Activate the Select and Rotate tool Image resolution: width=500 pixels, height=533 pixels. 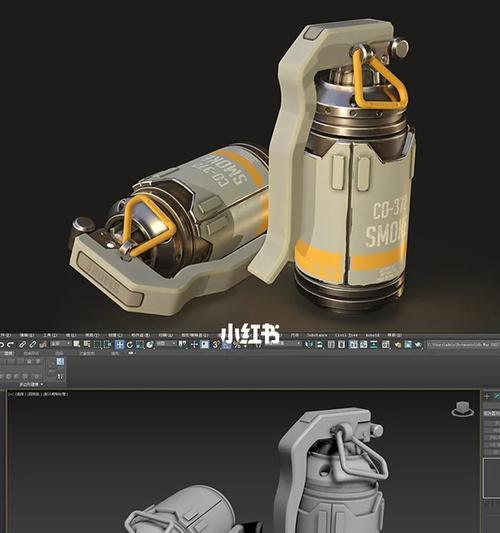(130, 344)
